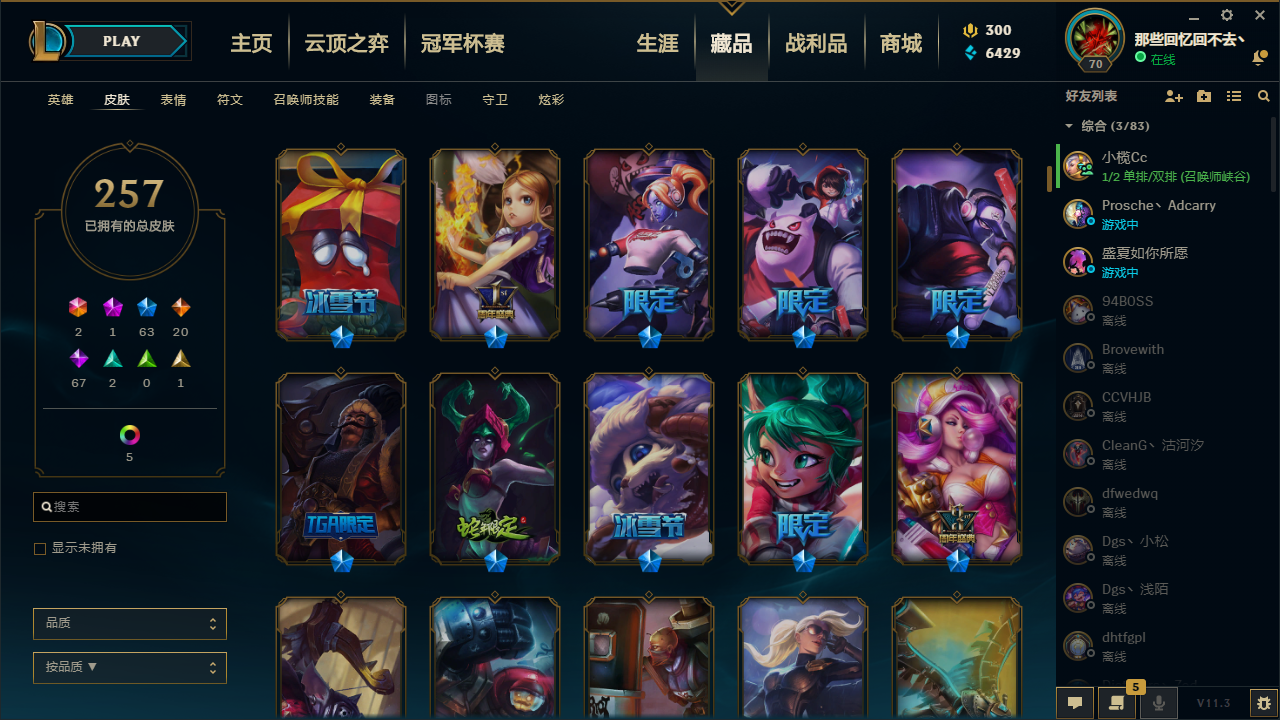Open the missions icon with badge 5
Viewport: 1280px width, 720px height.
pos(1117,703)
